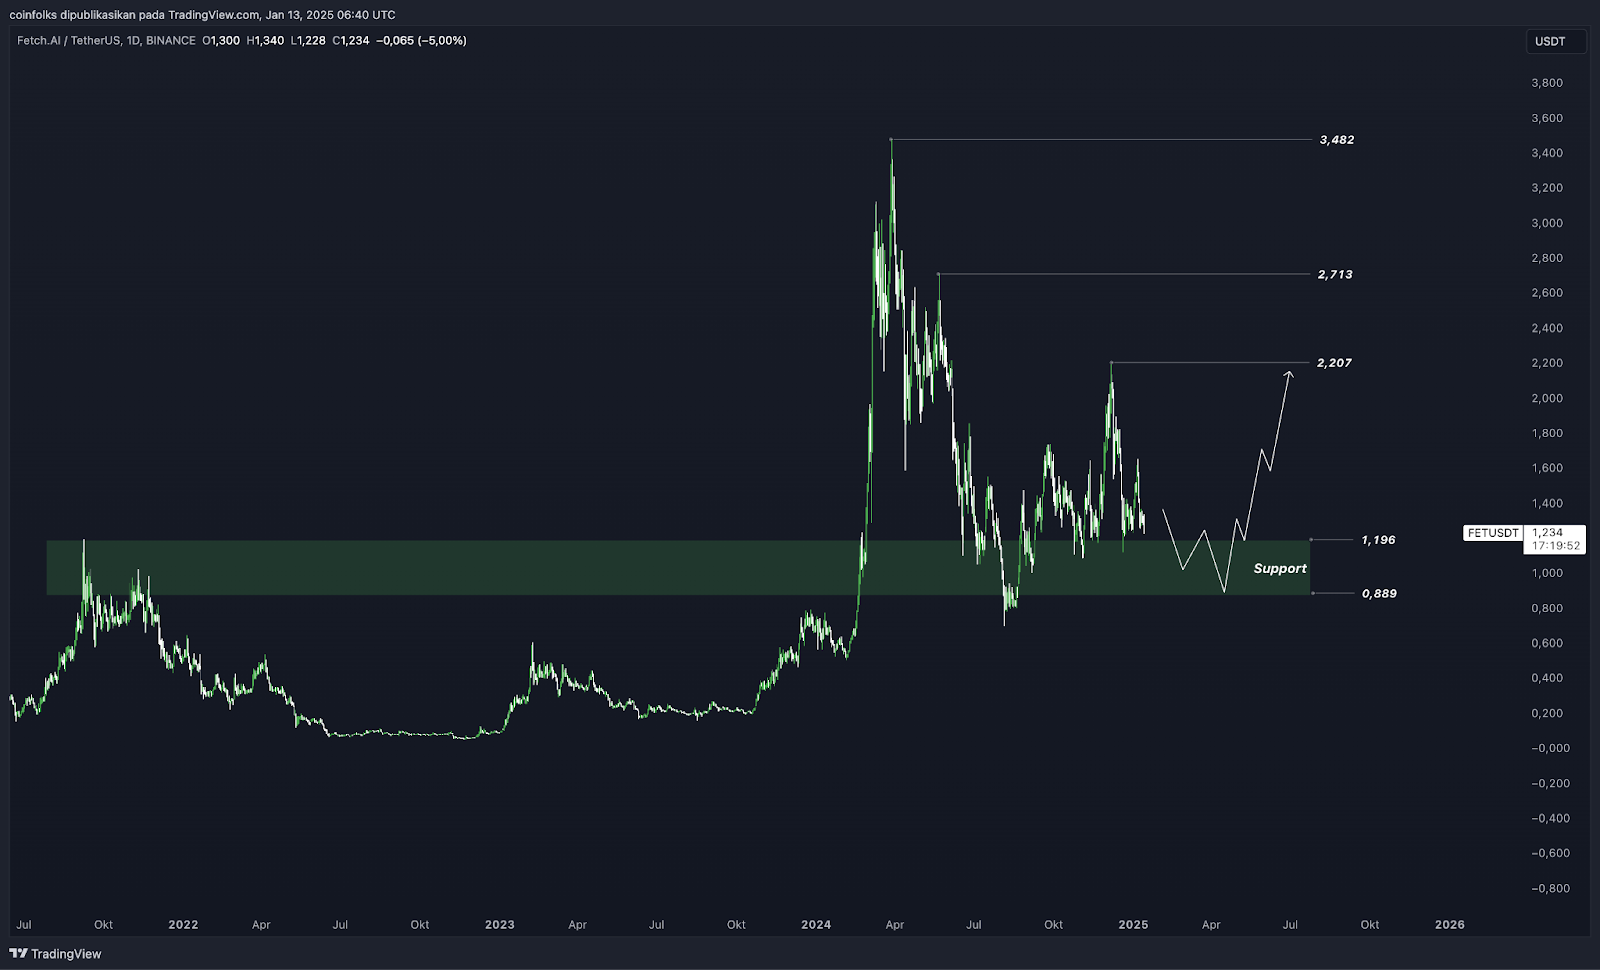Viewport: 1600px width, 970px height.
Task: Click the high value H1,340
Action: click(x=265, y=41)
